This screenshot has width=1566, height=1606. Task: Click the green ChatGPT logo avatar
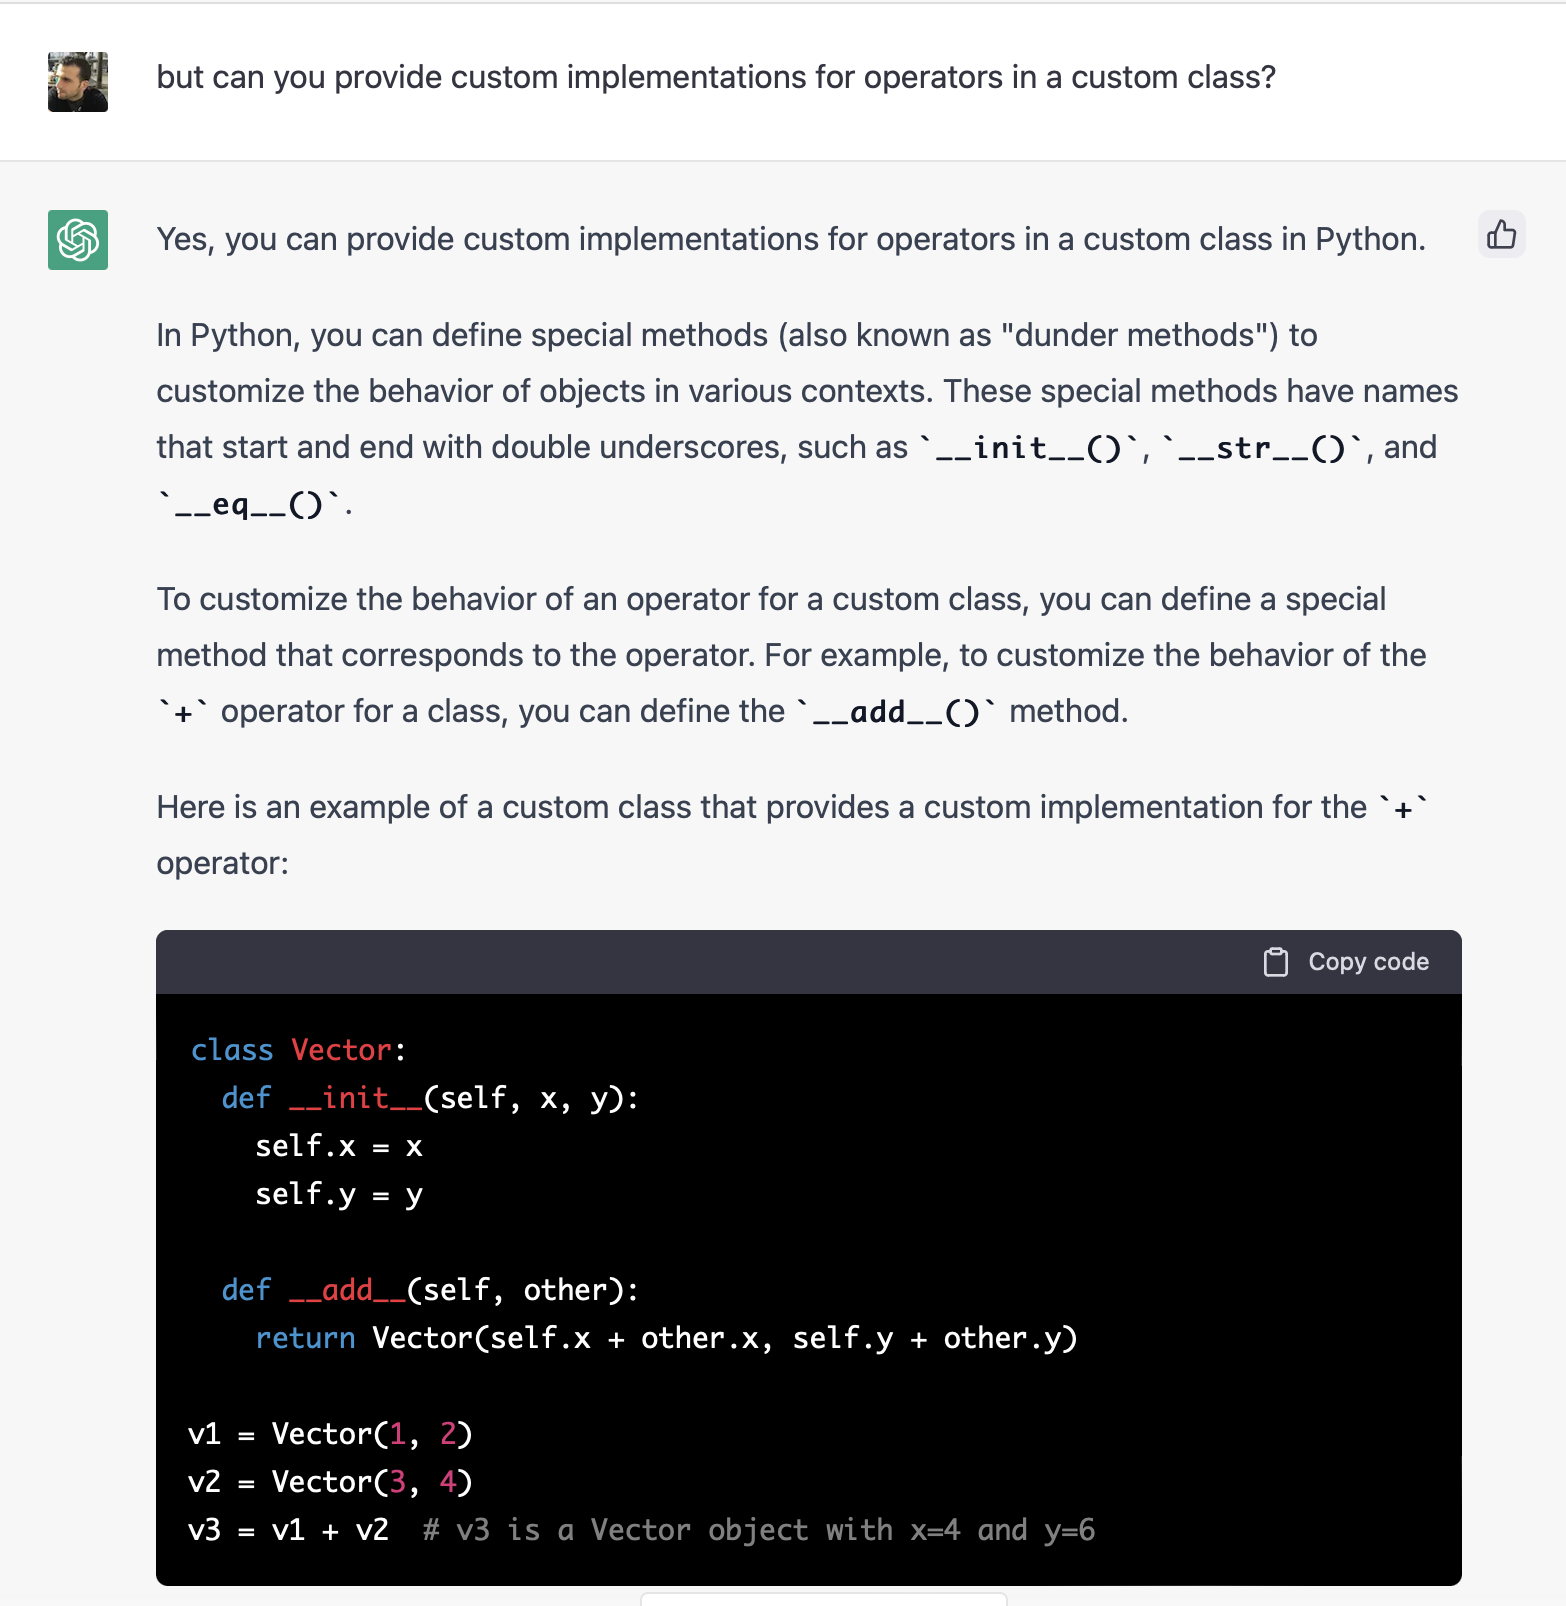[78, 240]
